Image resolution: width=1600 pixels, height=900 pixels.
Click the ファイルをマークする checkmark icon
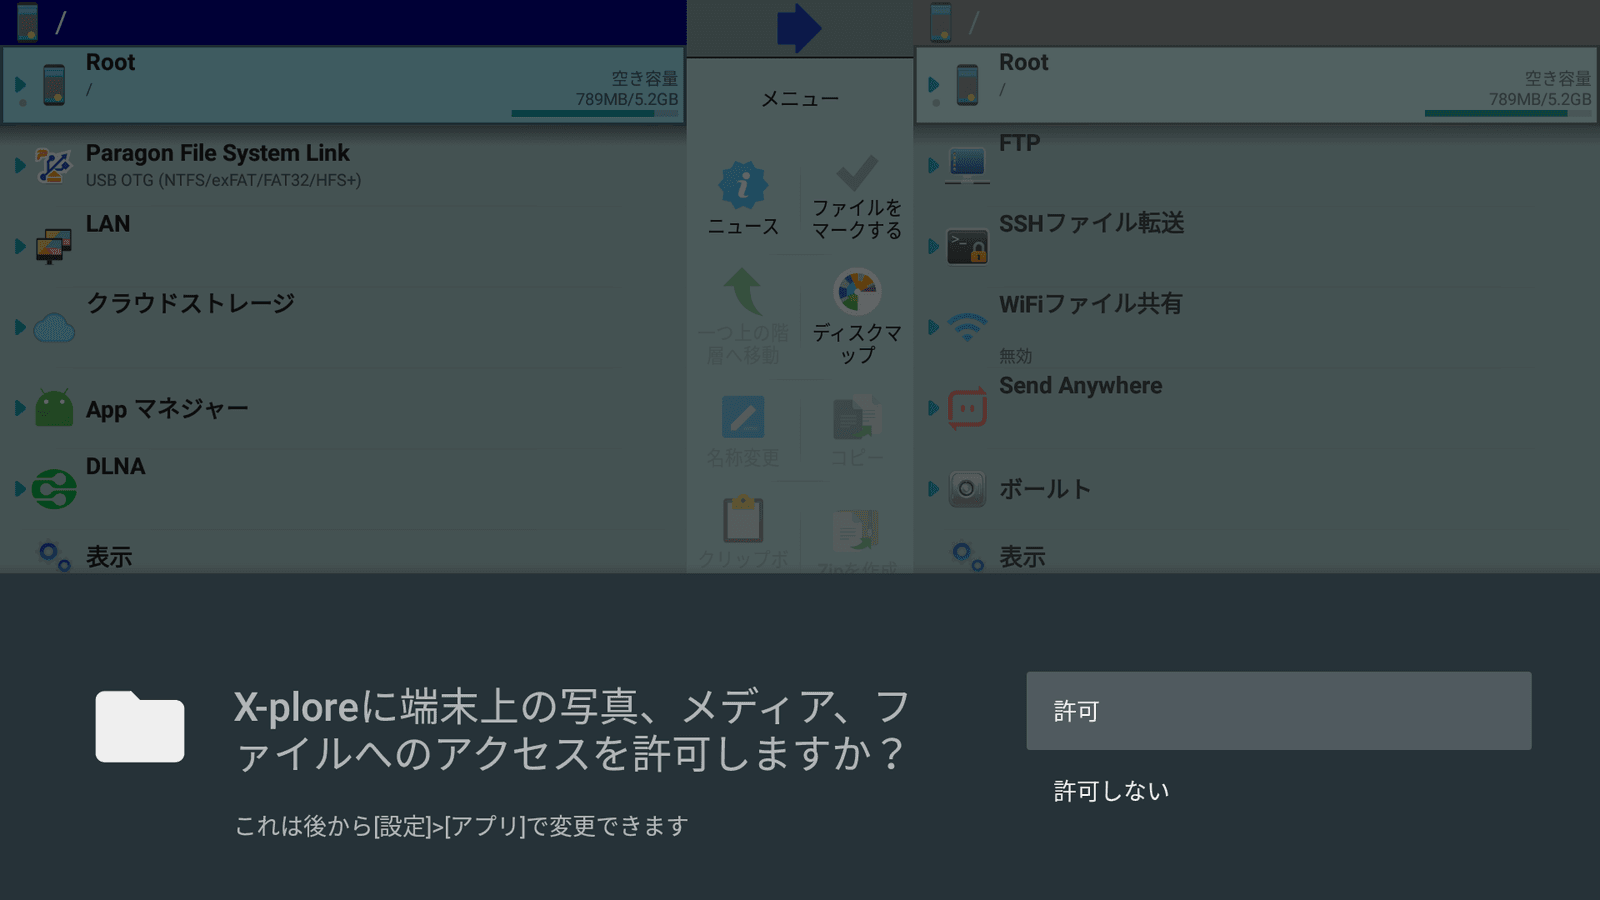[x=856, y=173]
